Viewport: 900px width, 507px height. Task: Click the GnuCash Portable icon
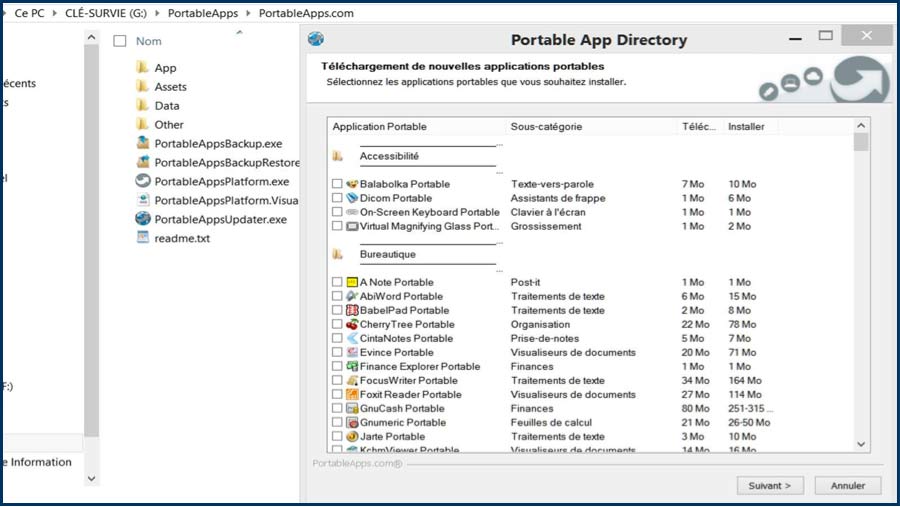click(x=352, y=408)
